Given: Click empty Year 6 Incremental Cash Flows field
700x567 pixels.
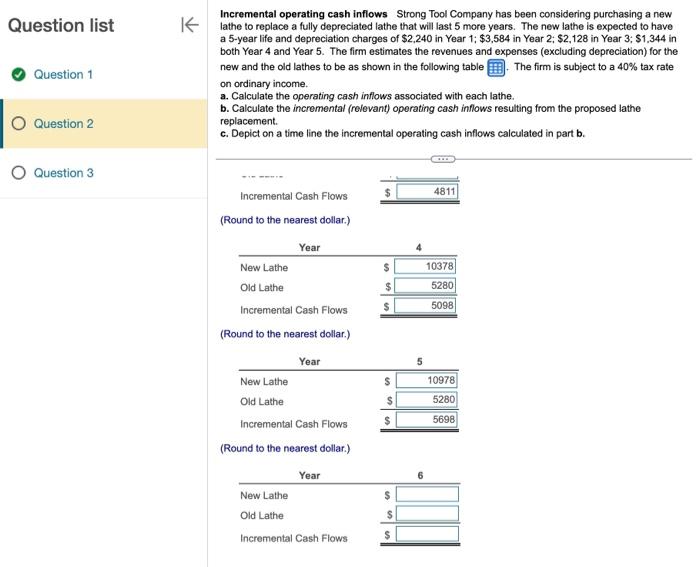Looking at the screenshot, I should click(x=427, y=534).
